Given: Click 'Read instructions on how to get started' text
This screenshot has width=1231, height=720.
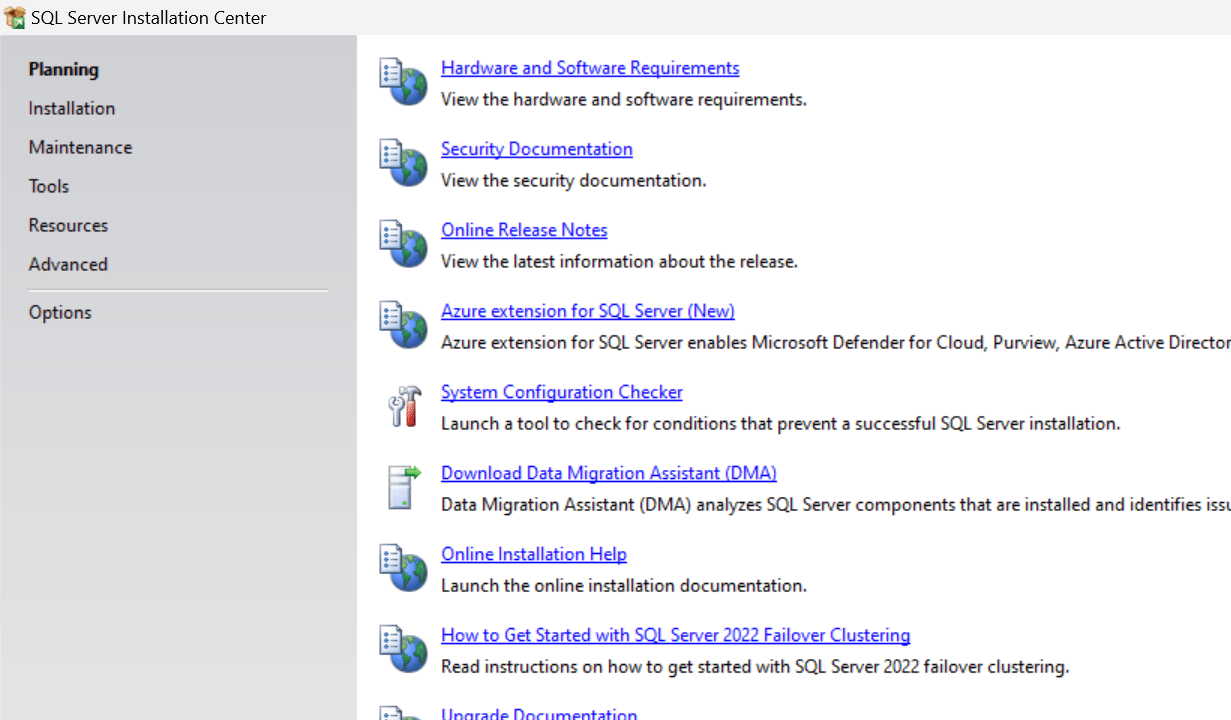Looking at the screenshot, I should [x=755, y=667].
